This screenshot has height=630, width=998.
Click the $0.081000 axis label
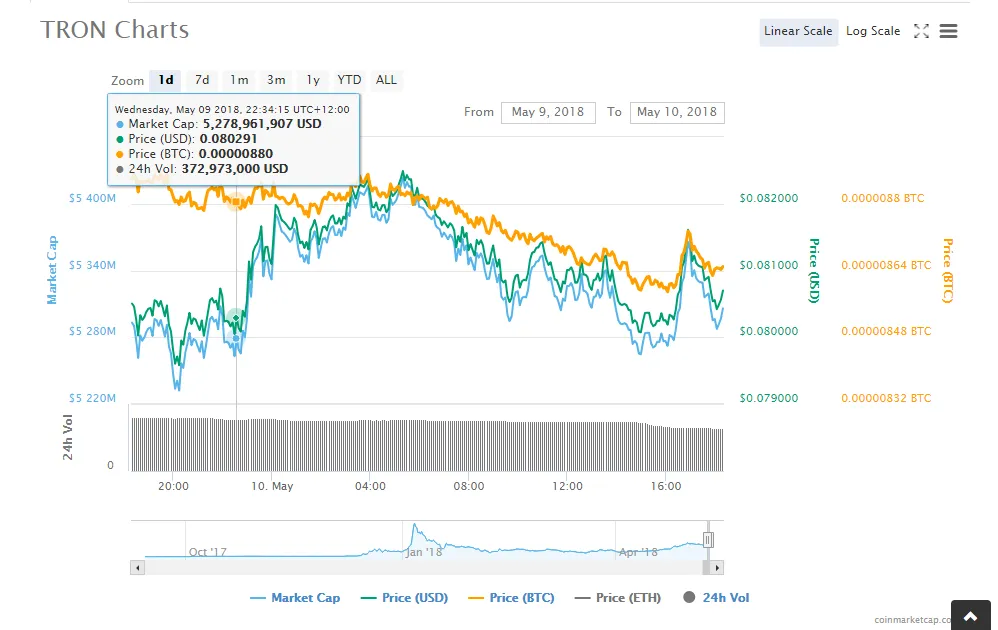pos(768,265)
